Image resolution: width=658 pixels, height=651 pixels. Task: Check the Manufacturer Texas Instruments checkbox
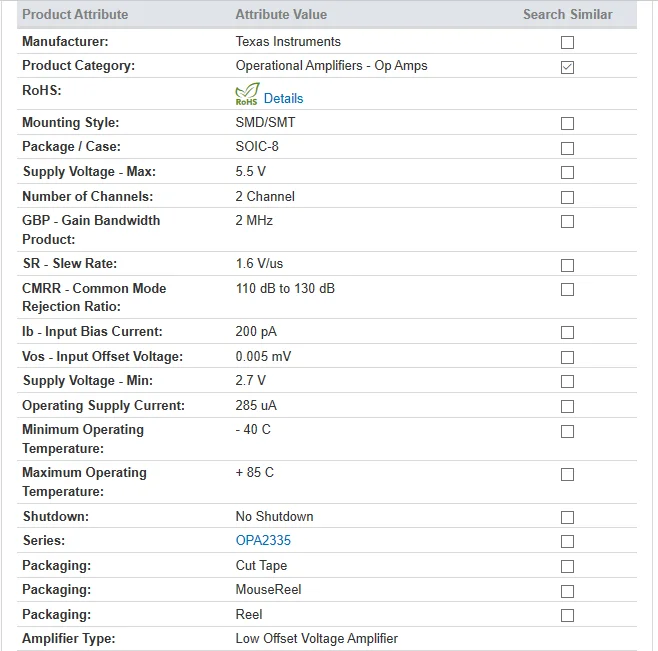click(567, 42)
